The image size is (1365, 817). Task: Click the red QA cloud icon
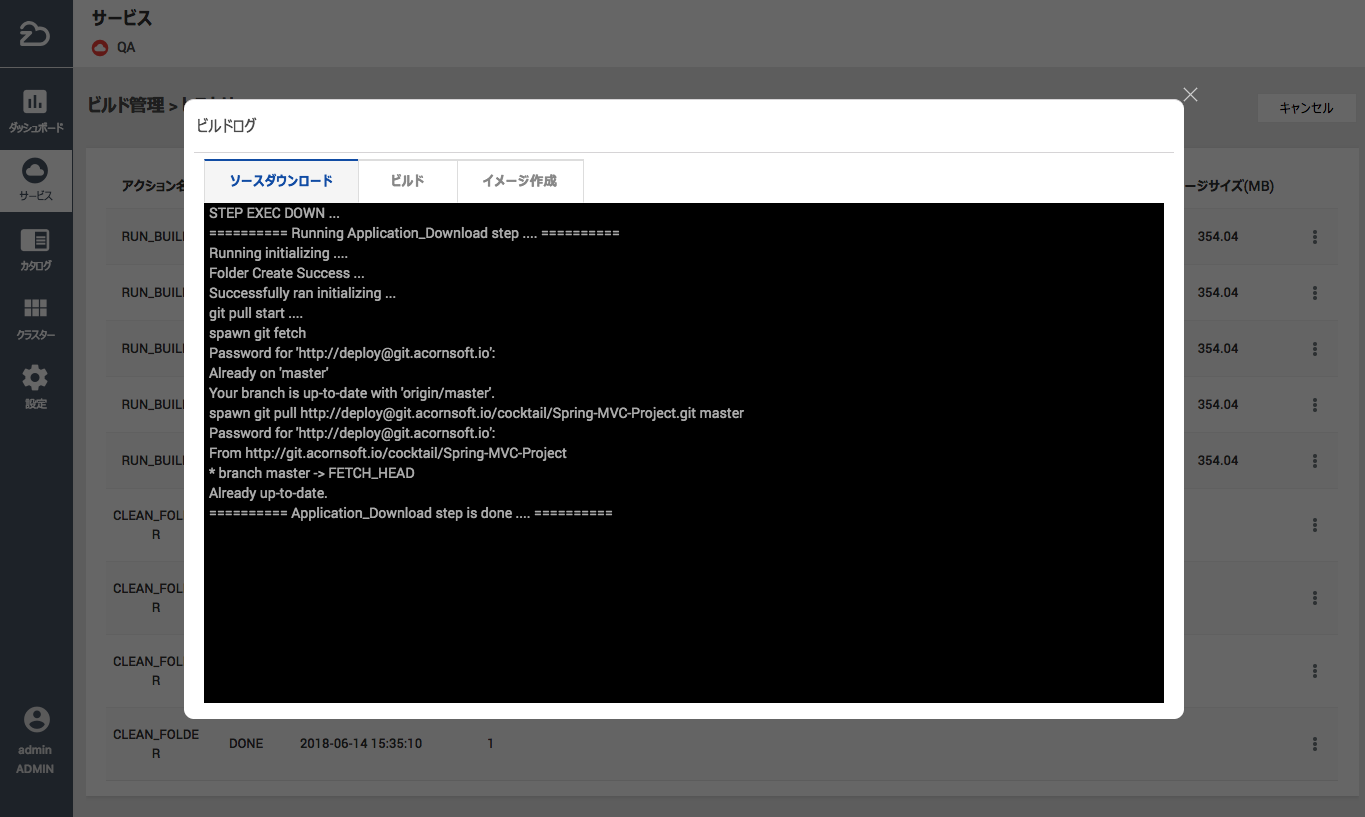(100, 47)
